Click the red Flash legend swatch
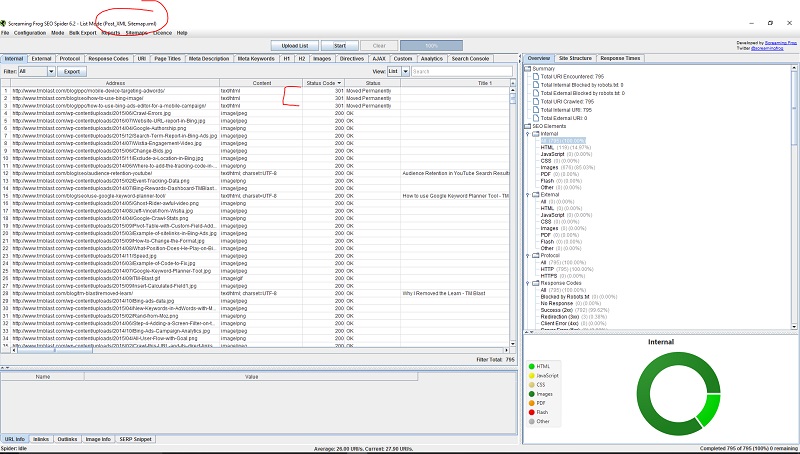The width and height of the screenshot is (800, 454). [532, 412]
